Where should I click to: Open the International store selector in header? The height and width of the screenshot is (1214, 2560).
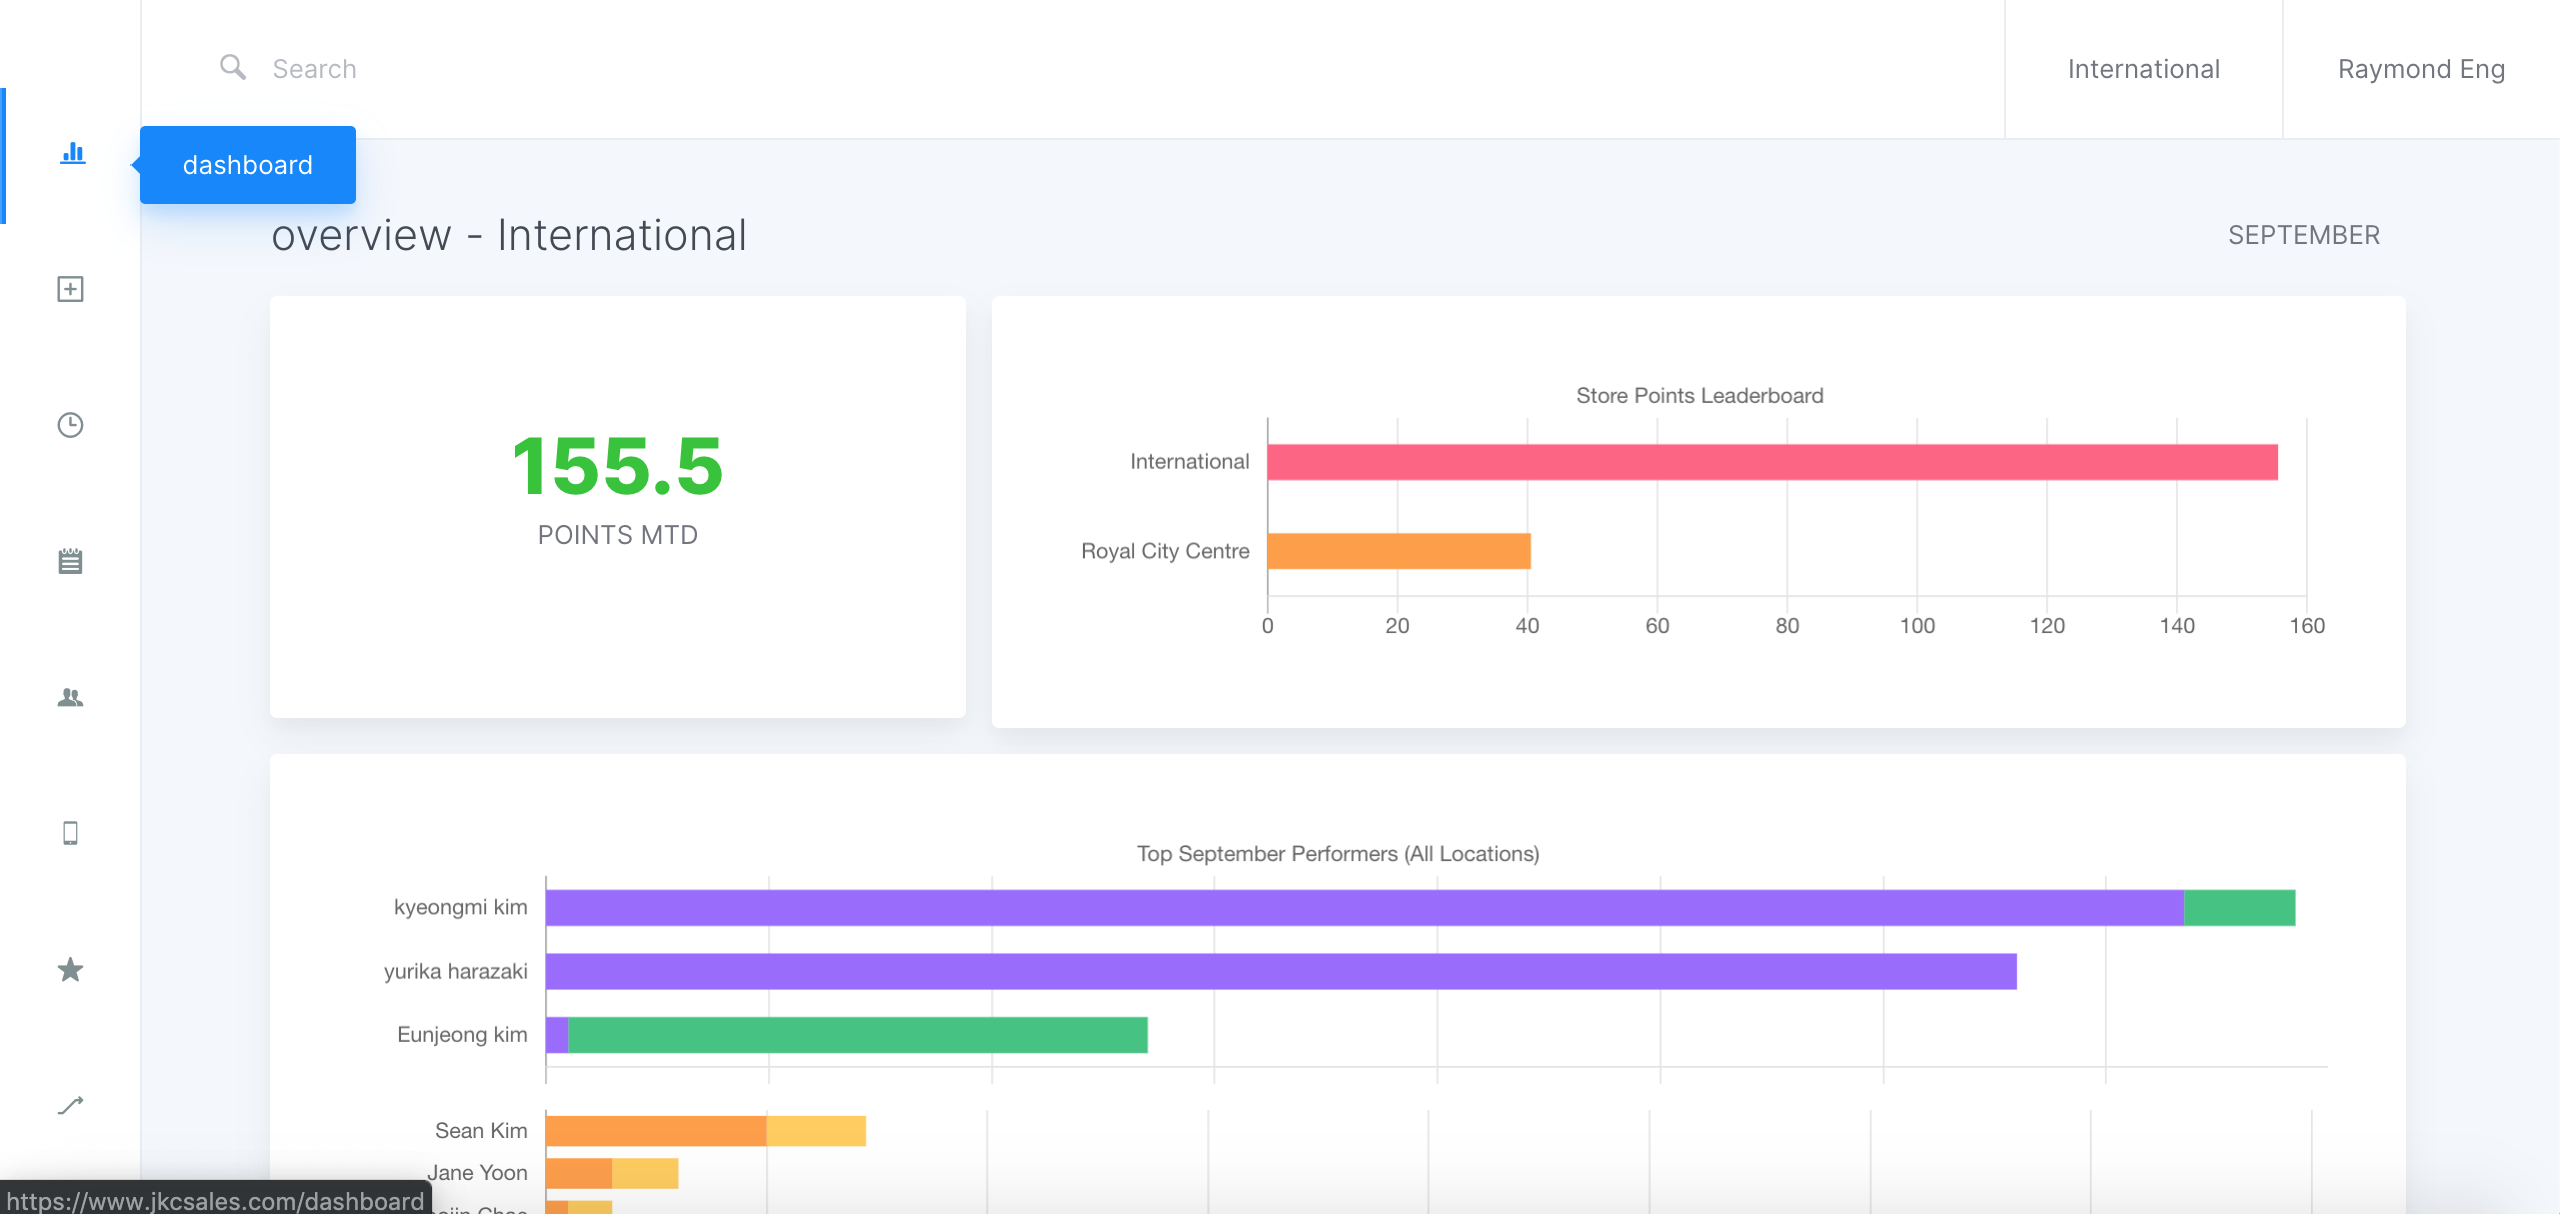pos(2143,69)
